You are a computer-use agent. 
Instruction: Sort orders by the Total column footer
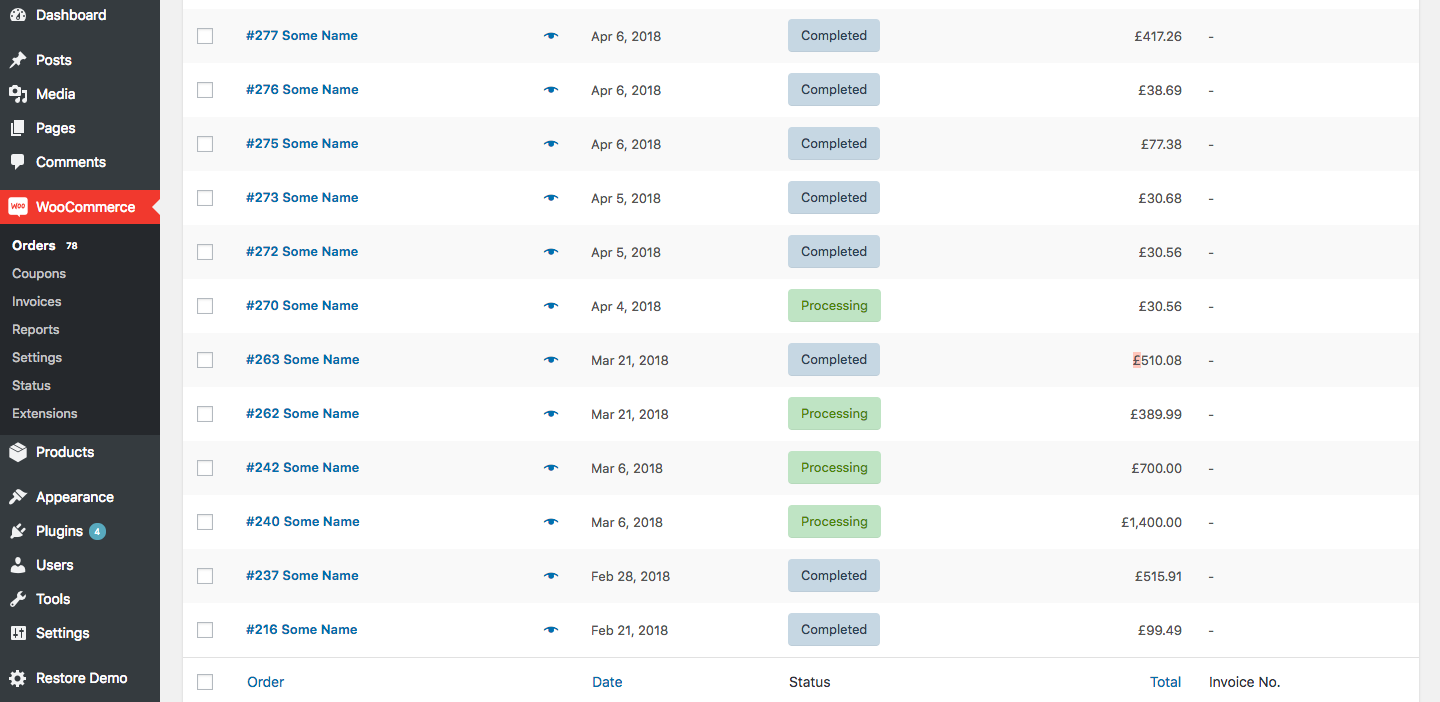tap(1165, 682)
